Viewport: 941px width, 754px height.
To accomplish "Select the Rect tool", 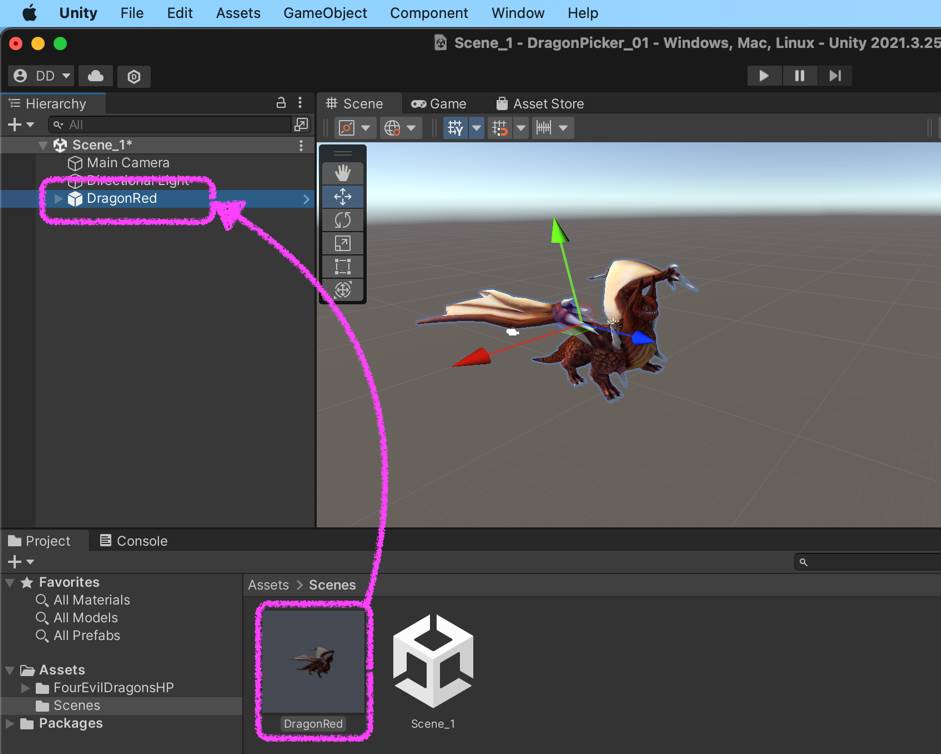I will click(342, 266).
